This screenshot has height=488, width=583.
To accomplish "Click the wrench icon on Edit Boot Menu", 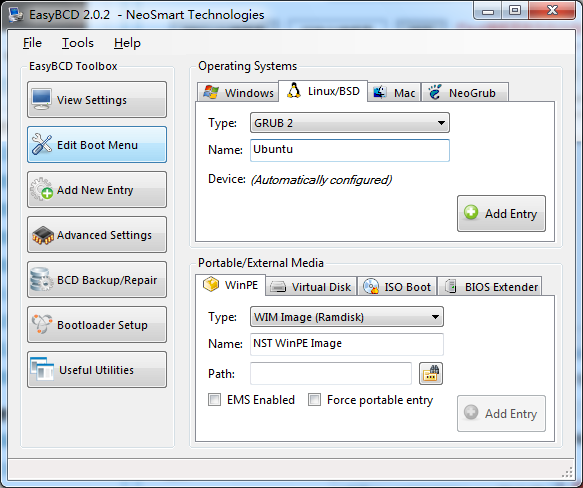I will pos(42,144).
